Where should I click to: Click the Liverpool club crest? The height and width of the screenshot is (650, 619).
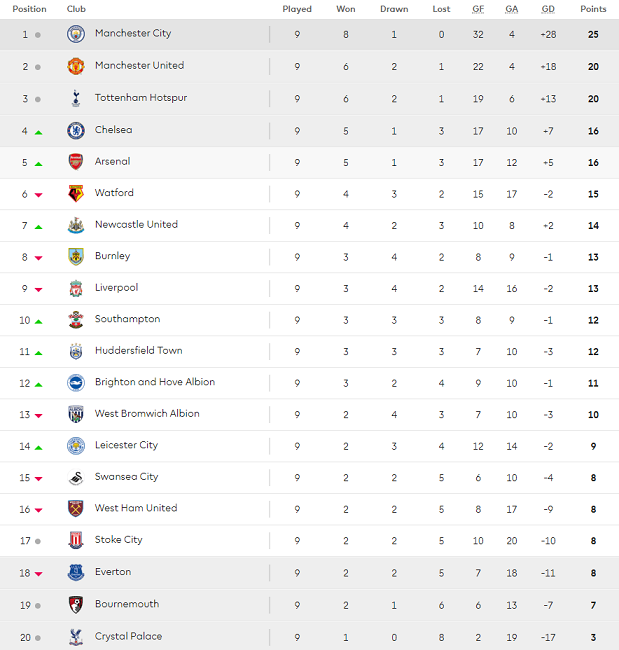76,288
